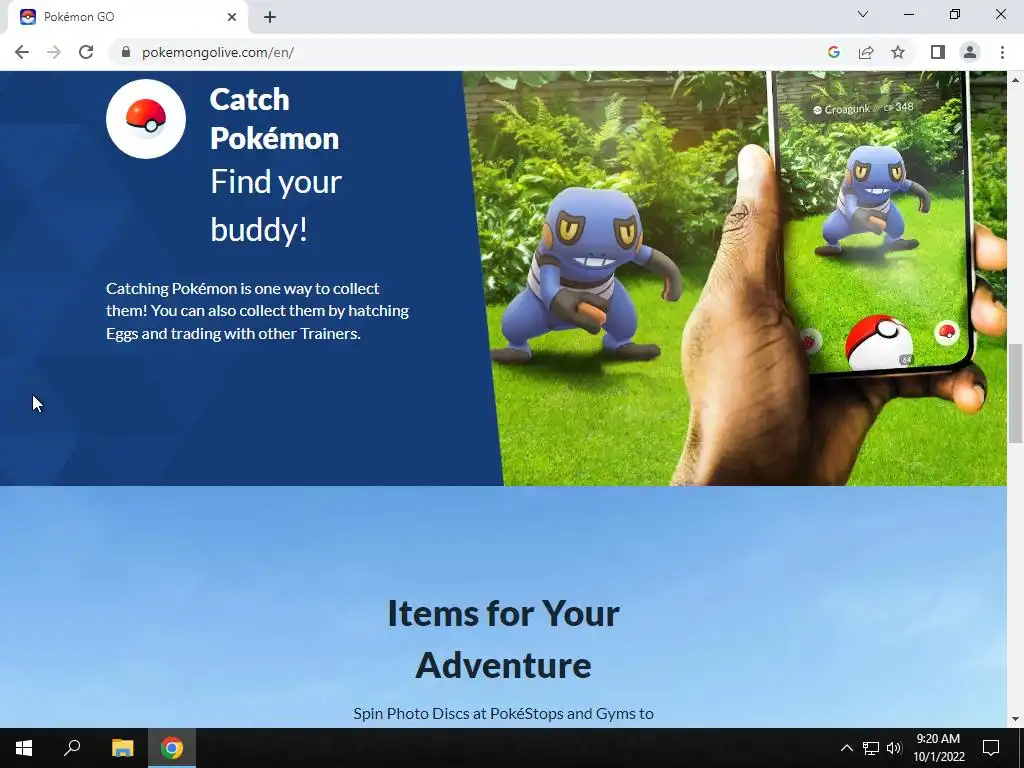
Task: Show hidden system tray icons
Action: 846,748
